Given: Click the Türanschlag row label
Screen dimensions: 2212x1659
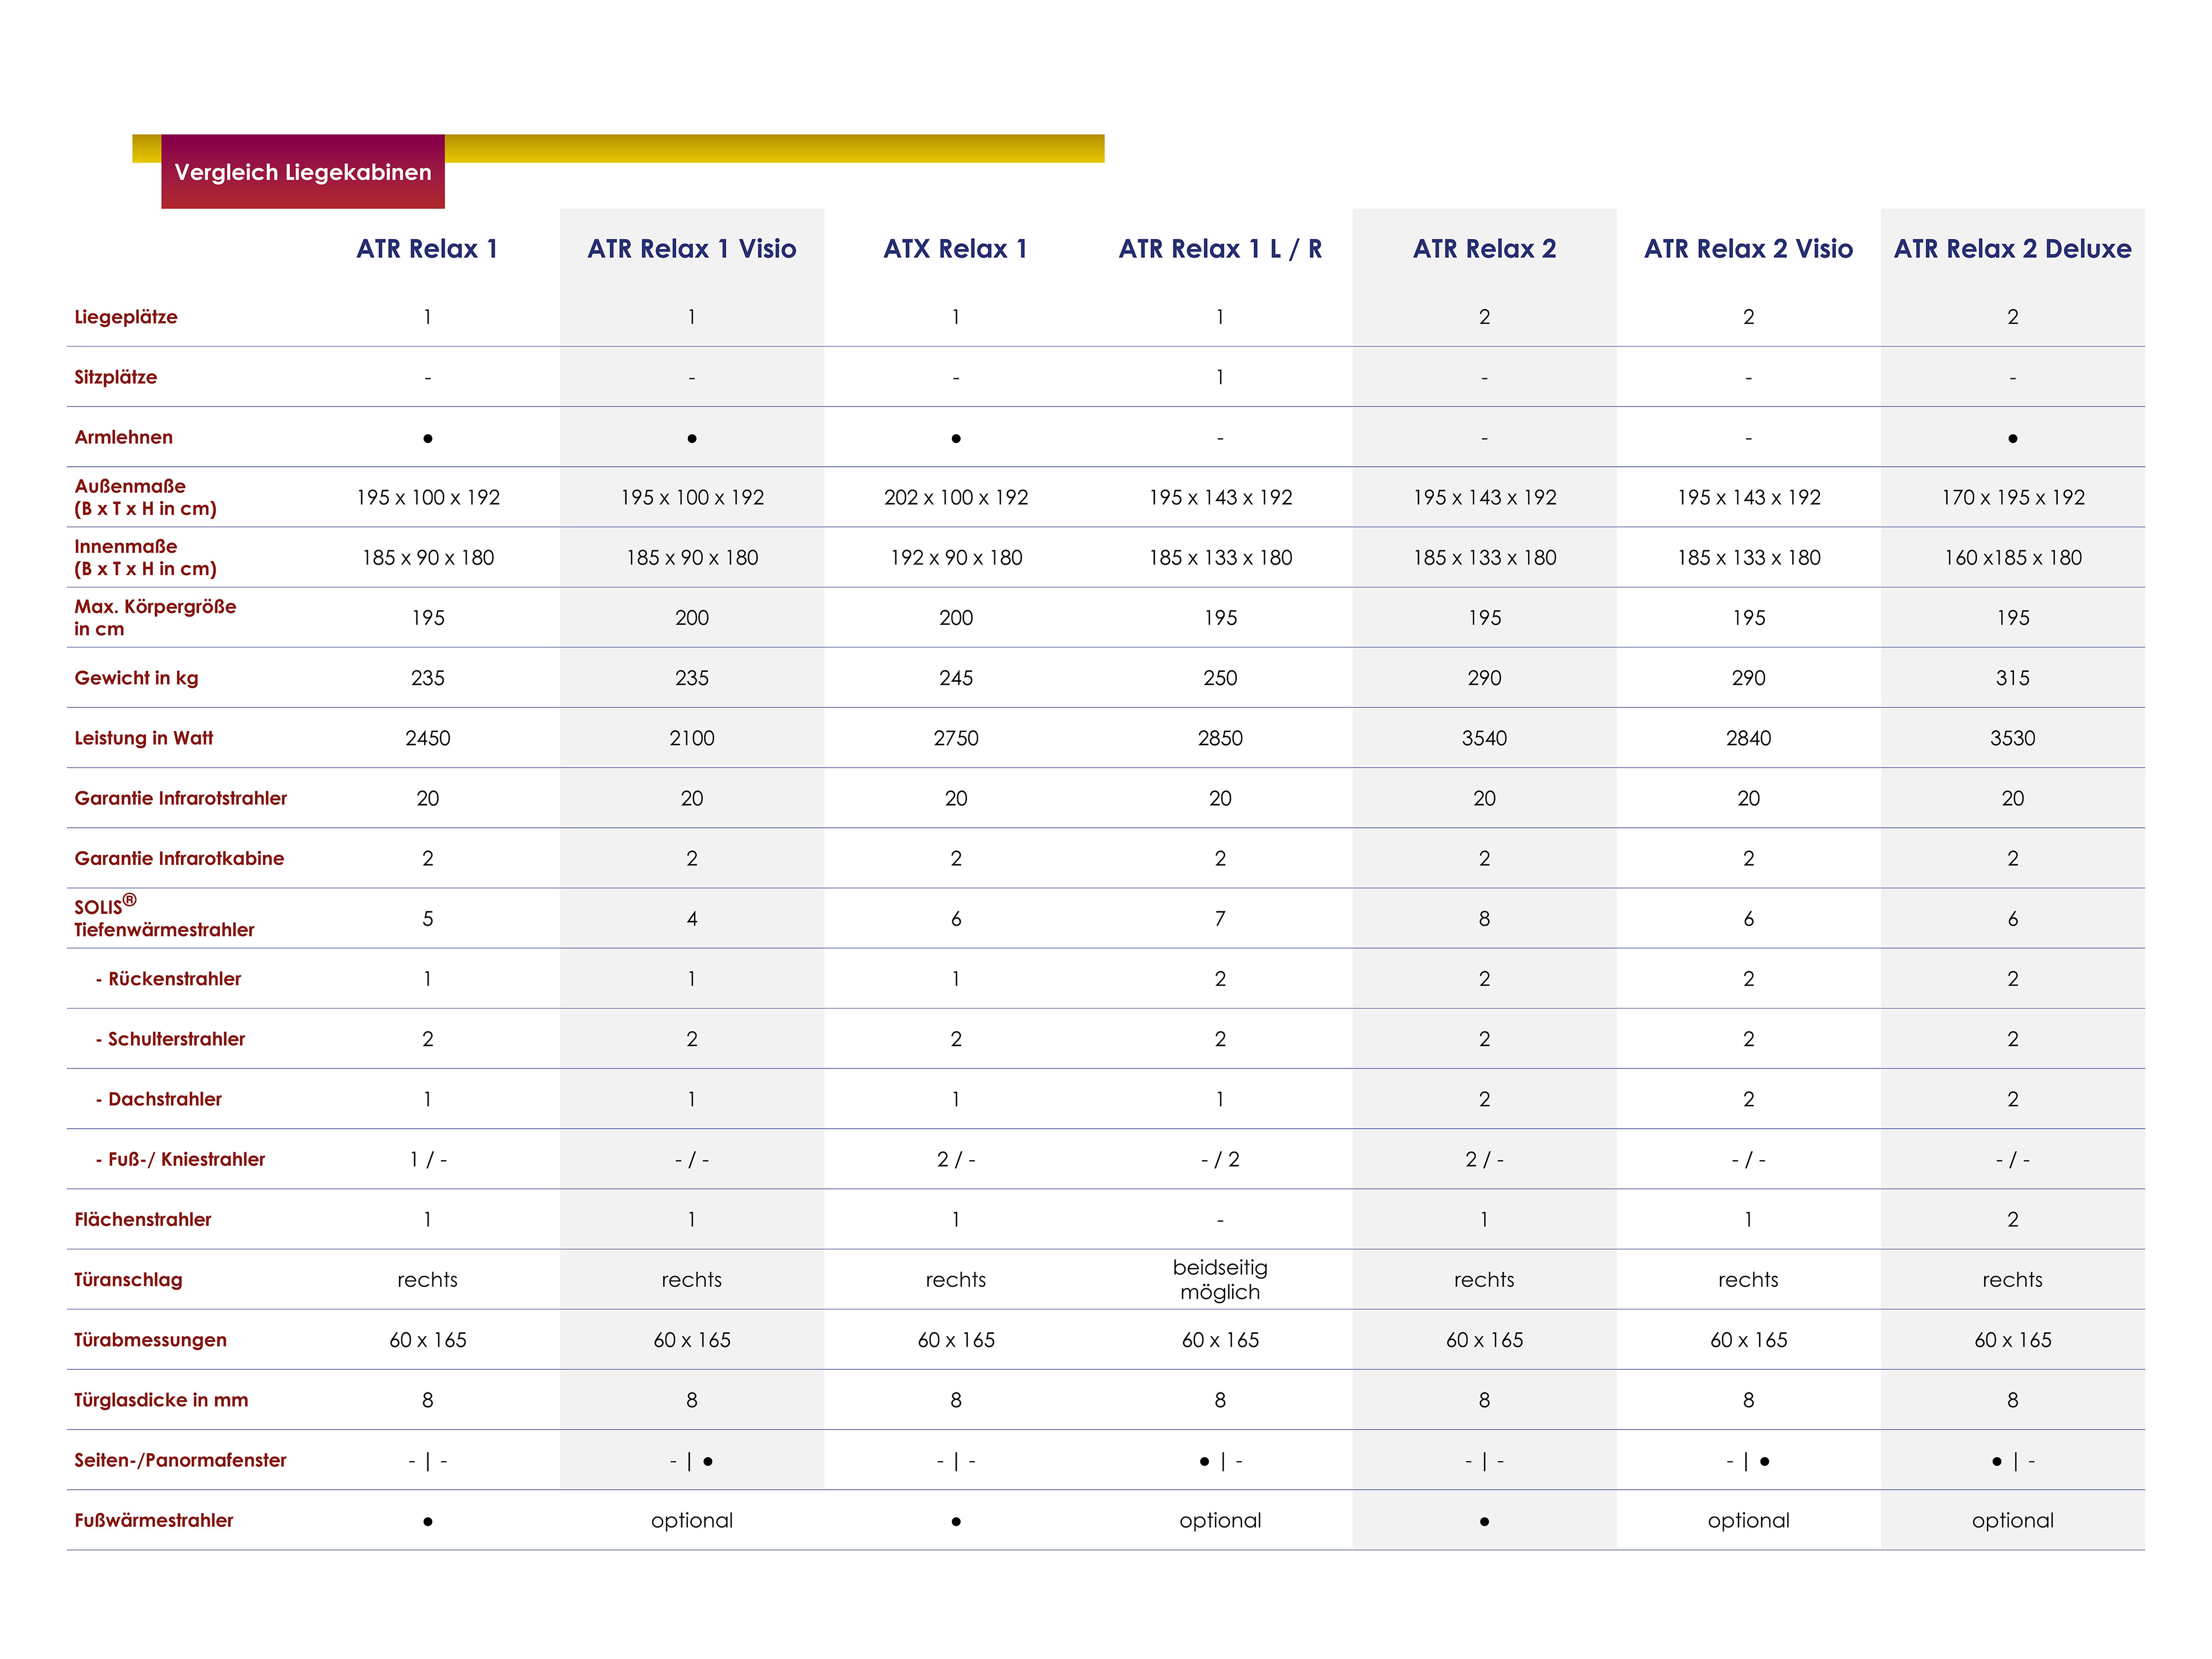Looking at the screenshot, I should point(128,1280).
